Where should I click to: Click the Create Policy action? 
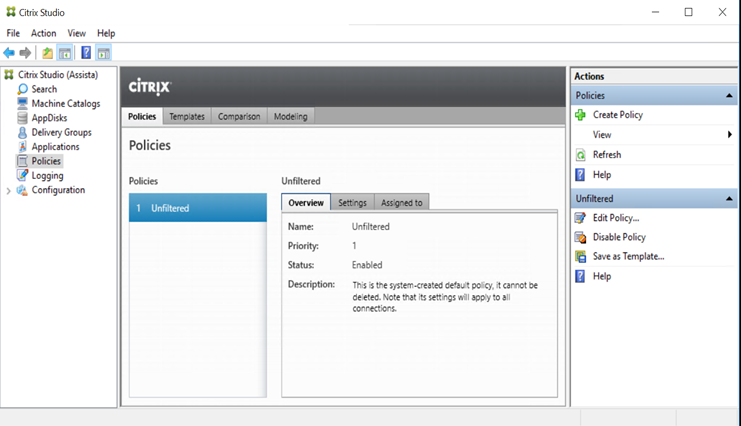pyautogui.click(x=618, y=115)
